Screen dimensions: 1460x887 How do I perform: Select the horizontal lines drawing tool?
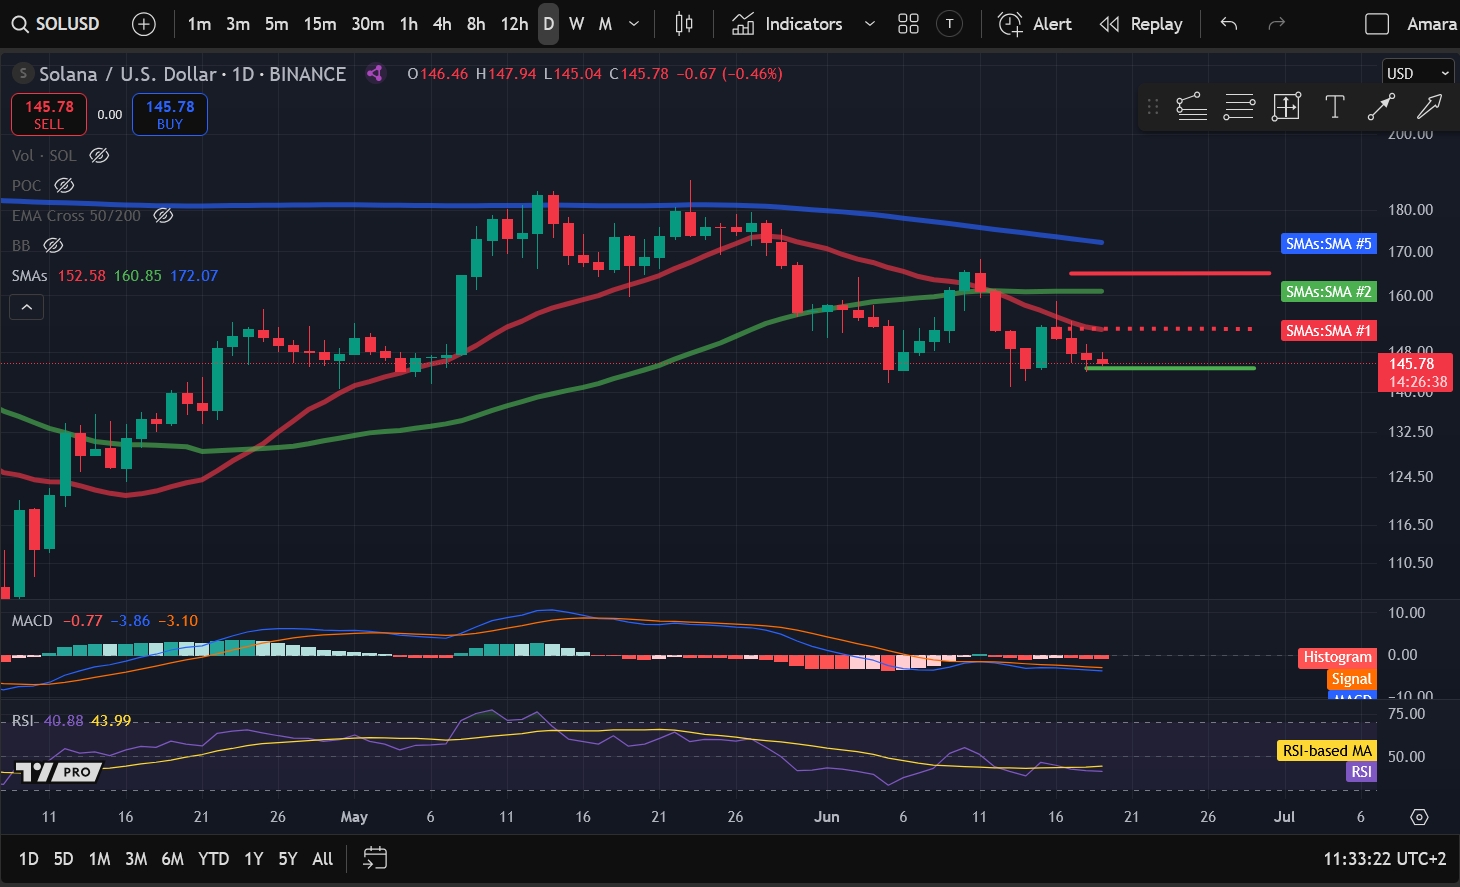point(1239,107)
